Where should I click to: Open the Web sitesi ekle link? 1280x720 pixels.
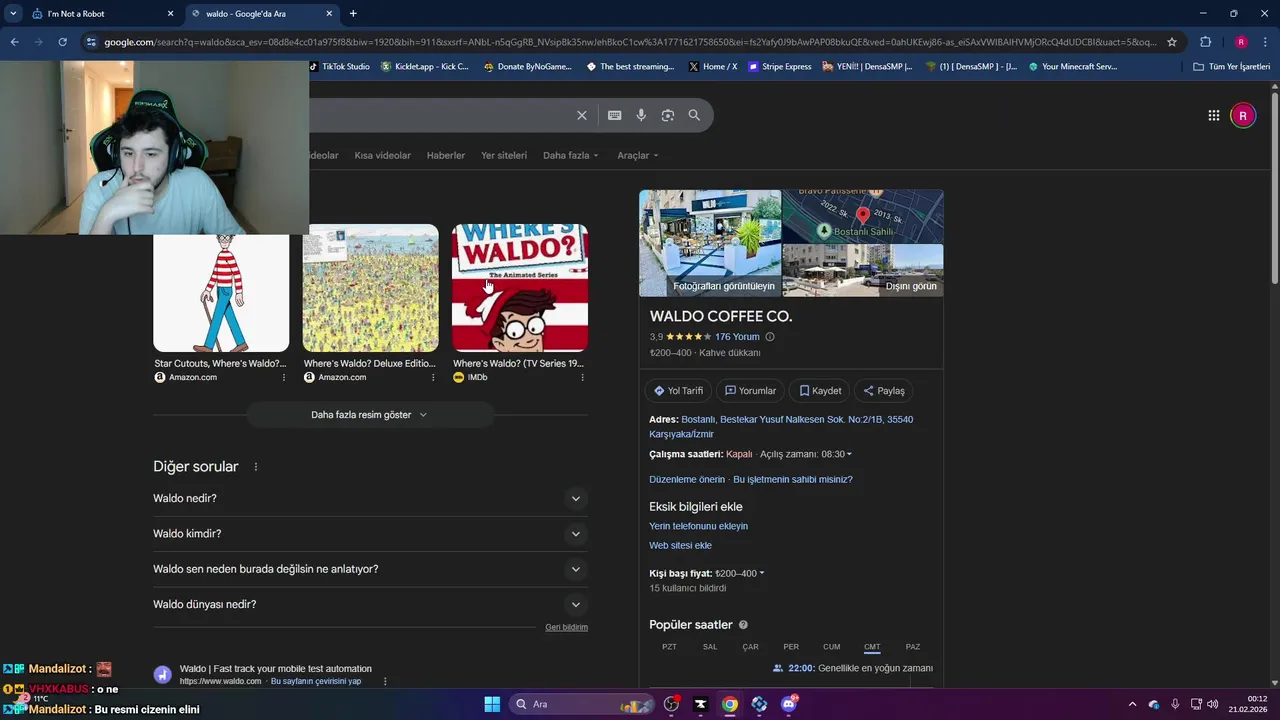click(680, 546)
